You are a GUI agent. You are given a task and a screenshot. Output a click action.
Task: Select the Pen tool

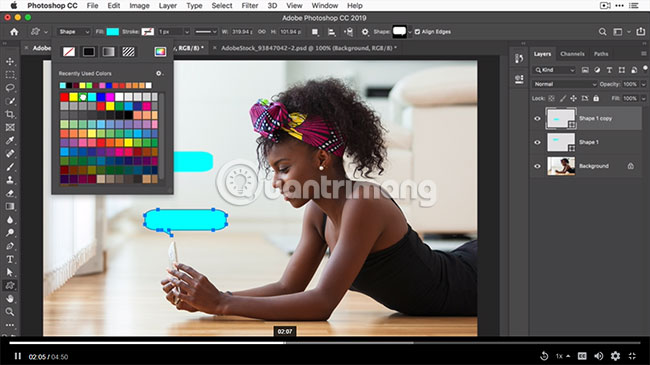click(10, 246)
